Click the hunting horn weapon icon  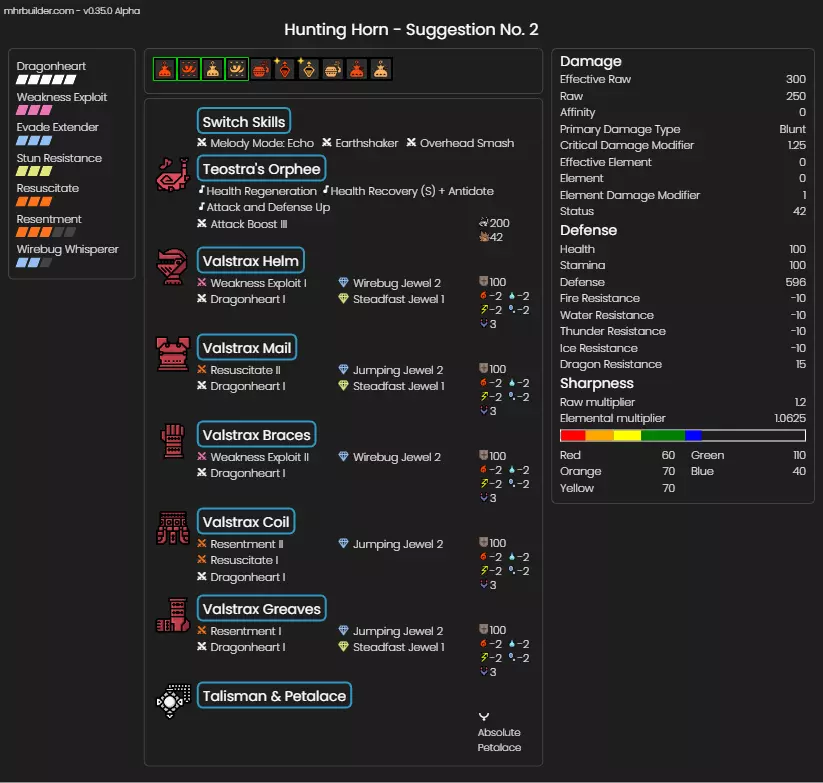click(x=173, y=175)
